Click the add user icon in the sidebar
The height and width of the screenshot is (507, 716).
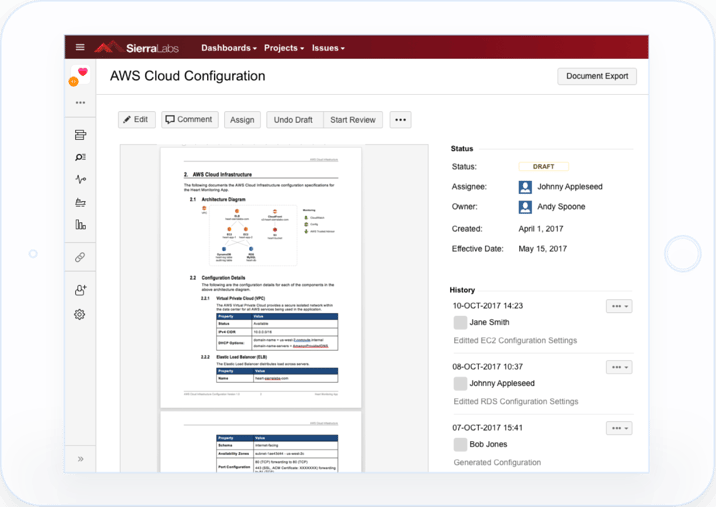[80, 290]
